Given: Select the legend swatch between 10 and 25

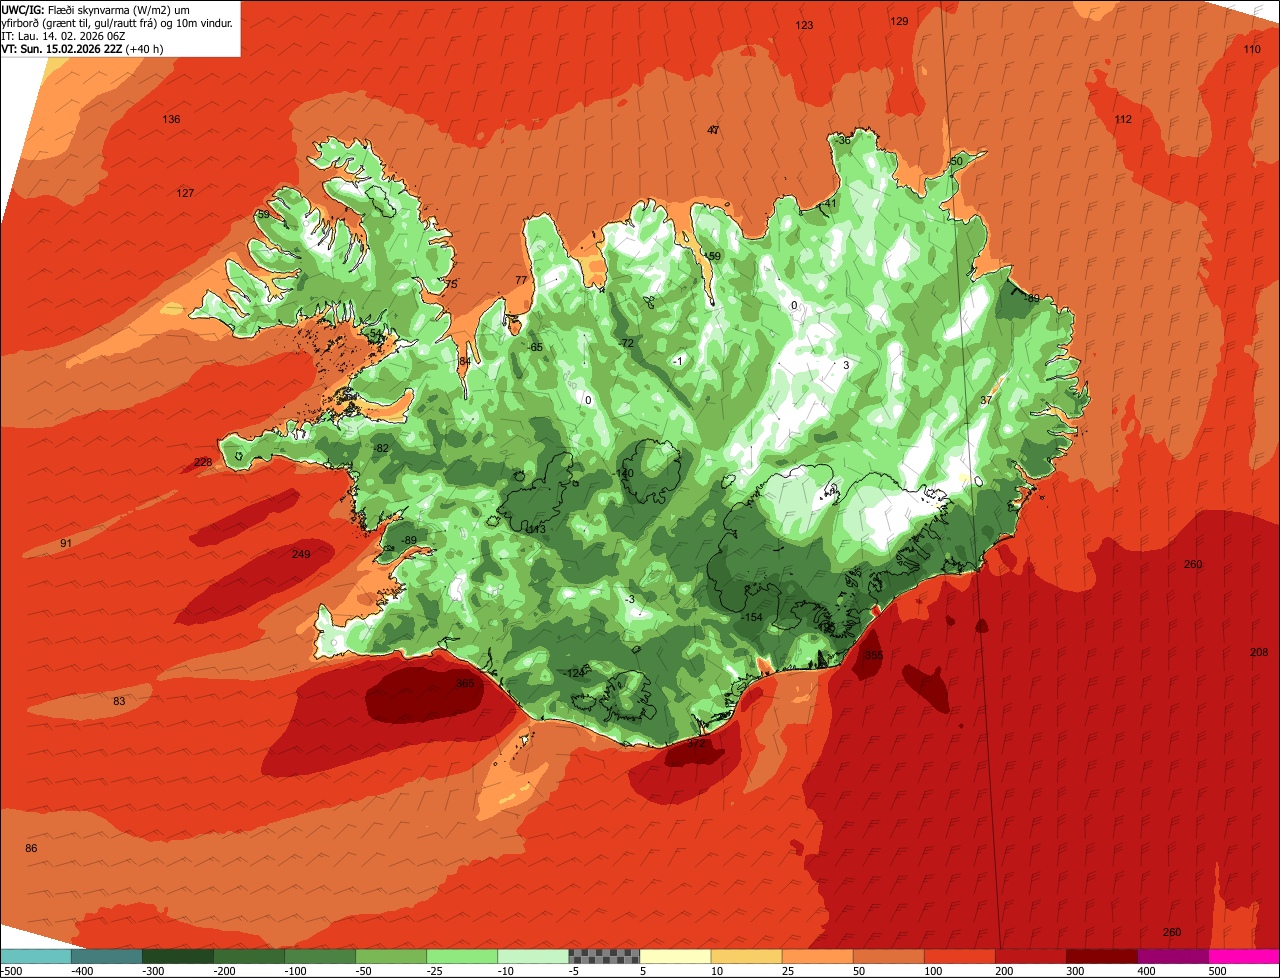Looking at the screenshot, I should (745, 956).
